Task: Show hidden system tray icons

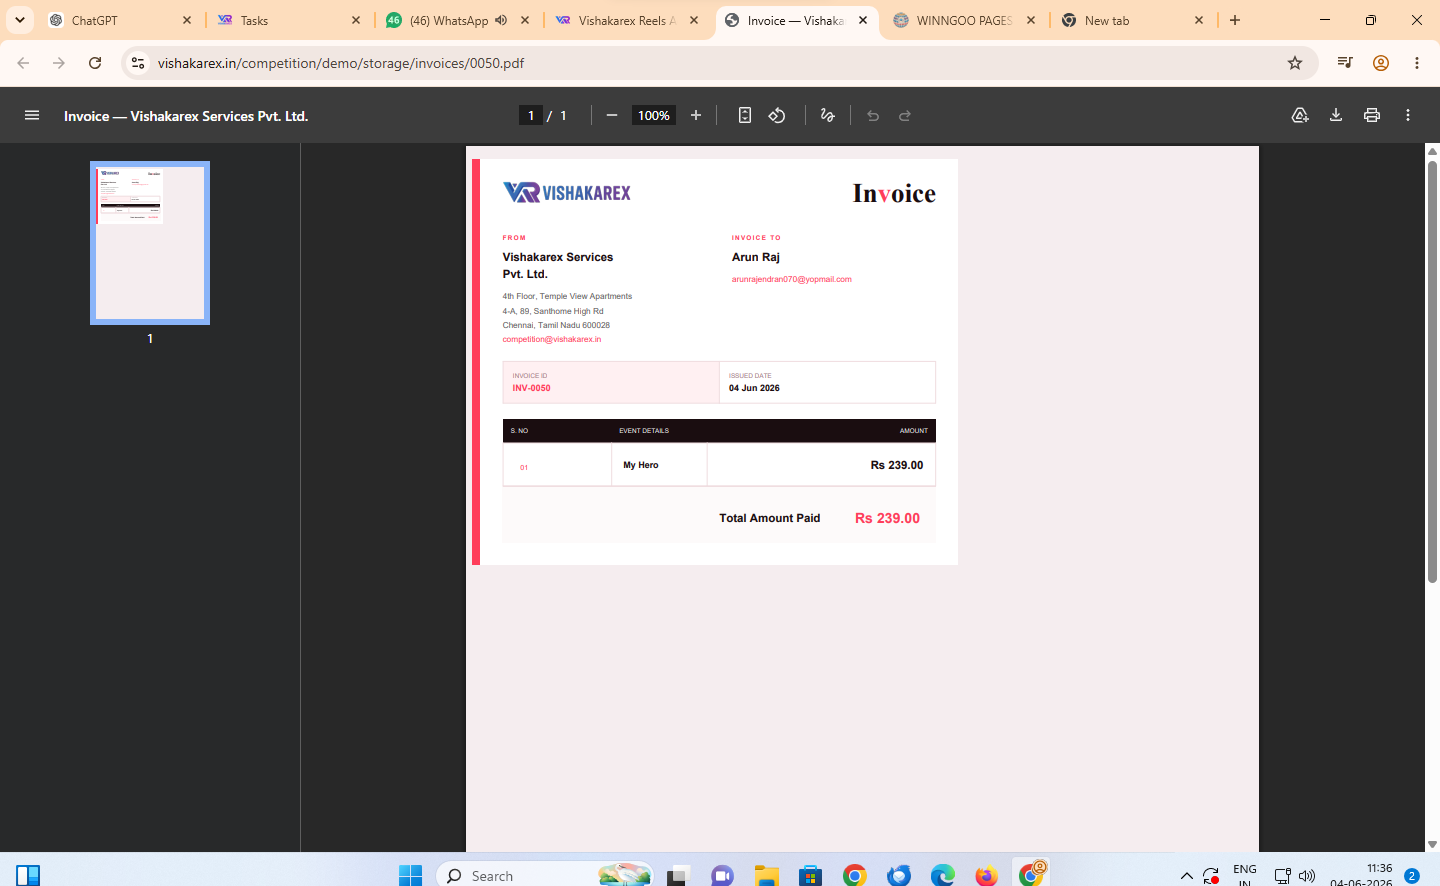Action: click(1186, 876)
